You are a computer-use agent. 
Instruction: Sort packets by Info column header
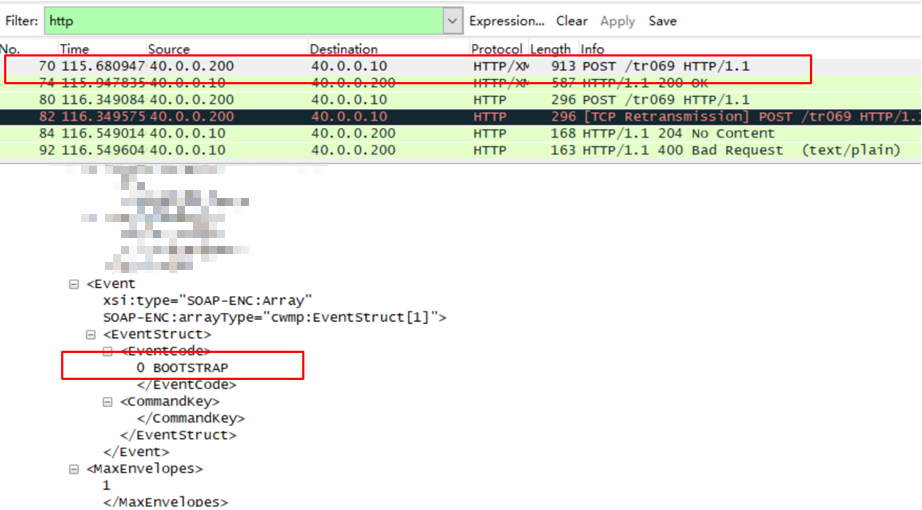click(592, 49)
